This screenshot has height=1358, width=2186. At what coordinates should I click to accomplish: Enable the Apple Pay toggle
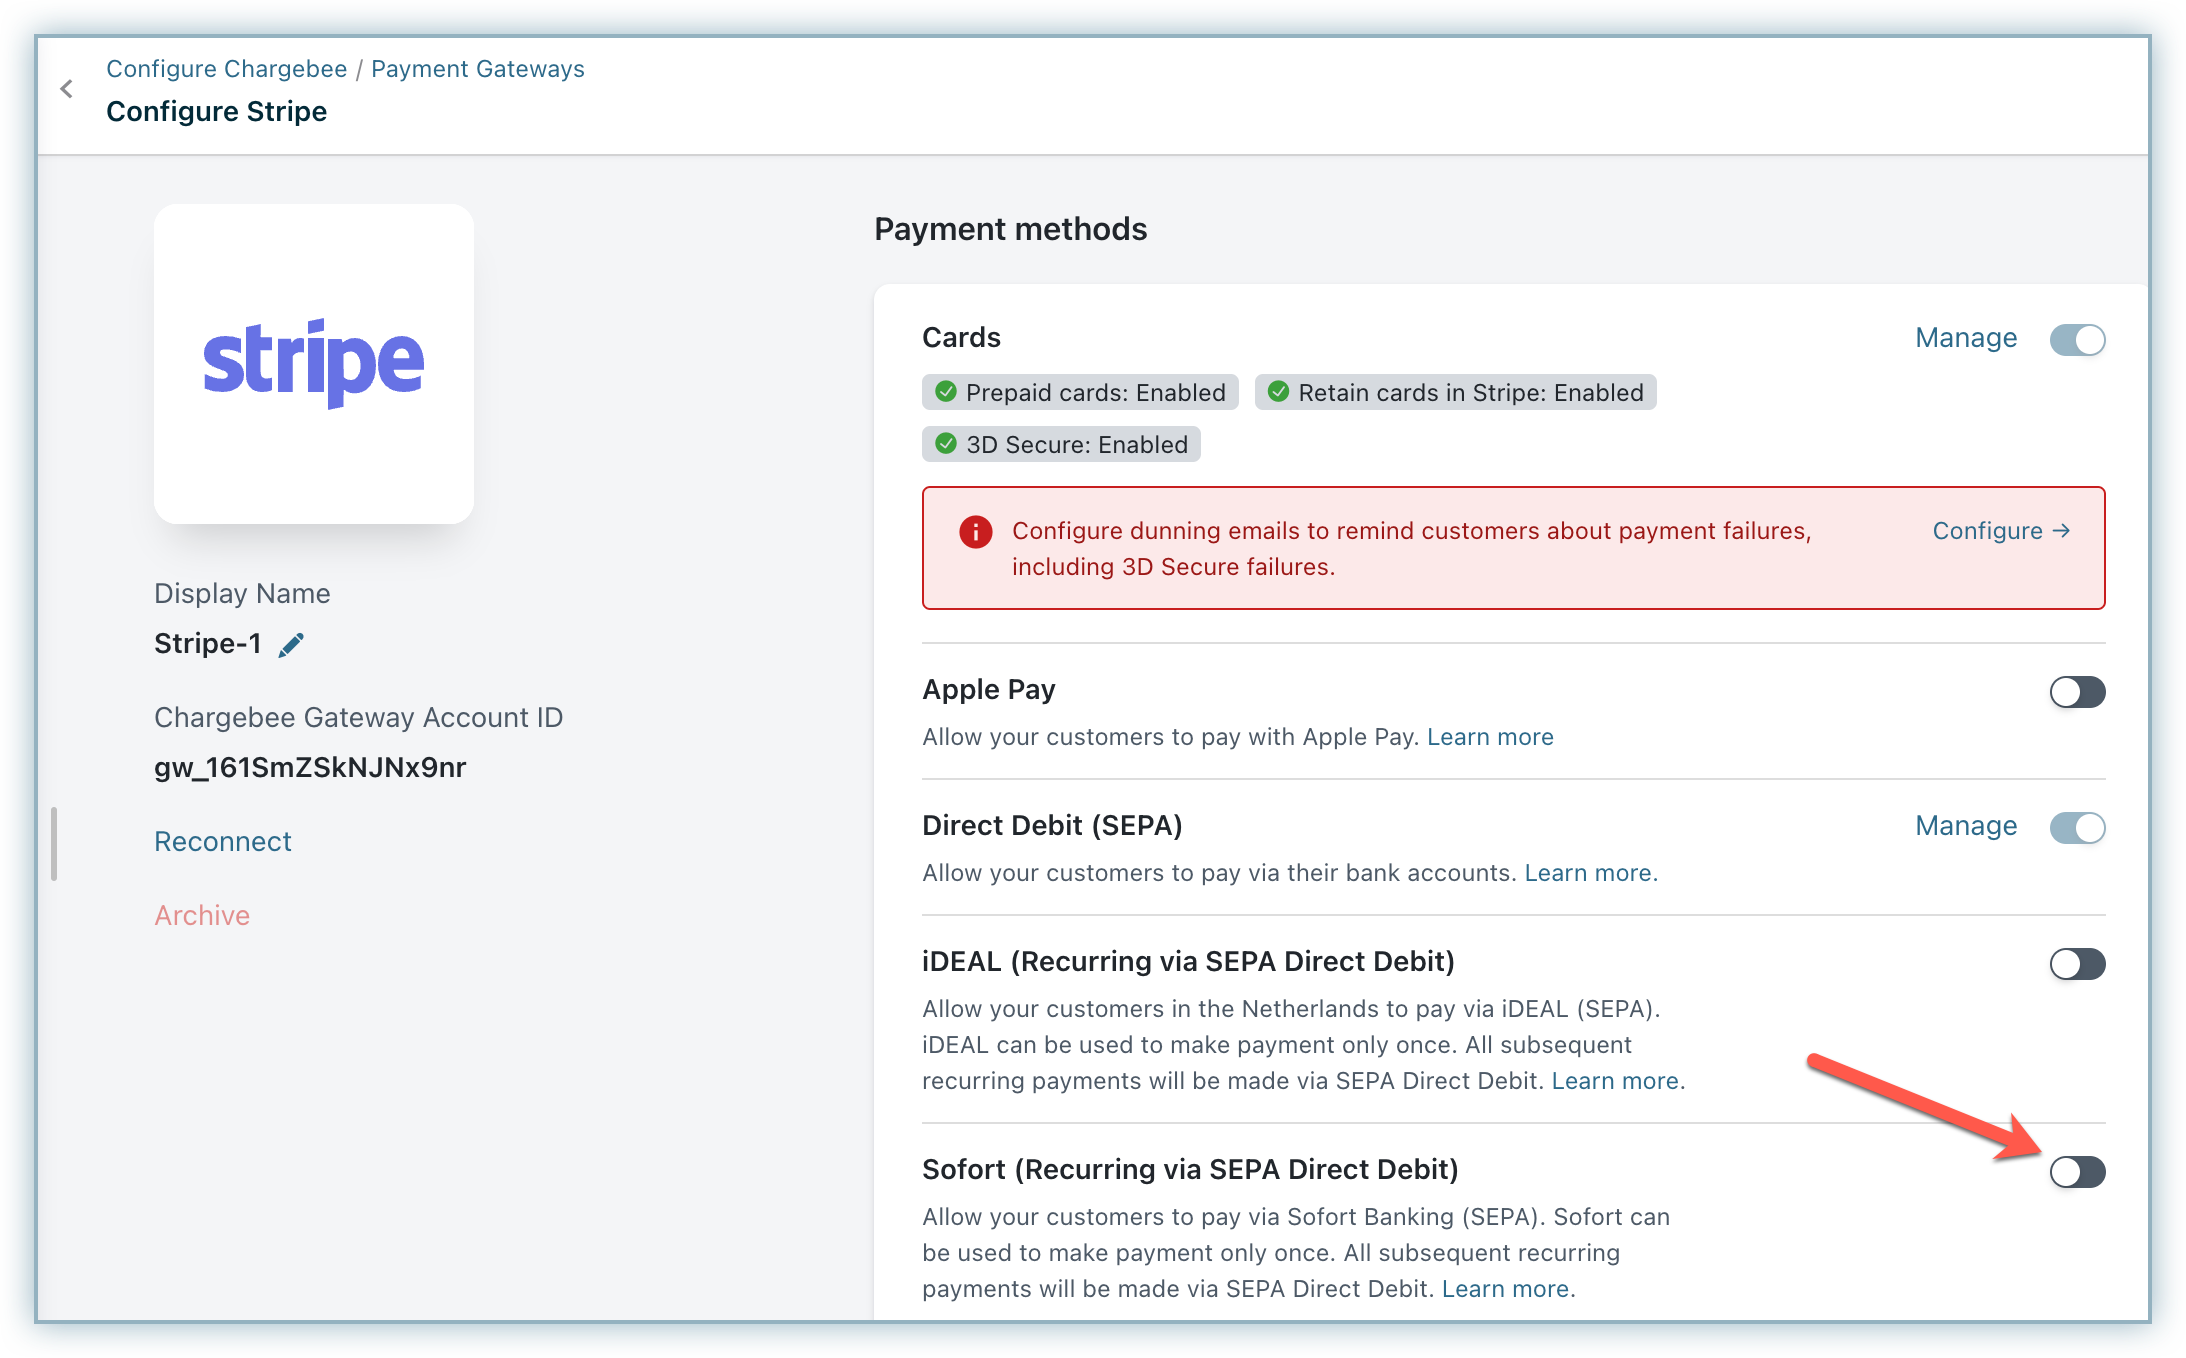pos(2076,692)
